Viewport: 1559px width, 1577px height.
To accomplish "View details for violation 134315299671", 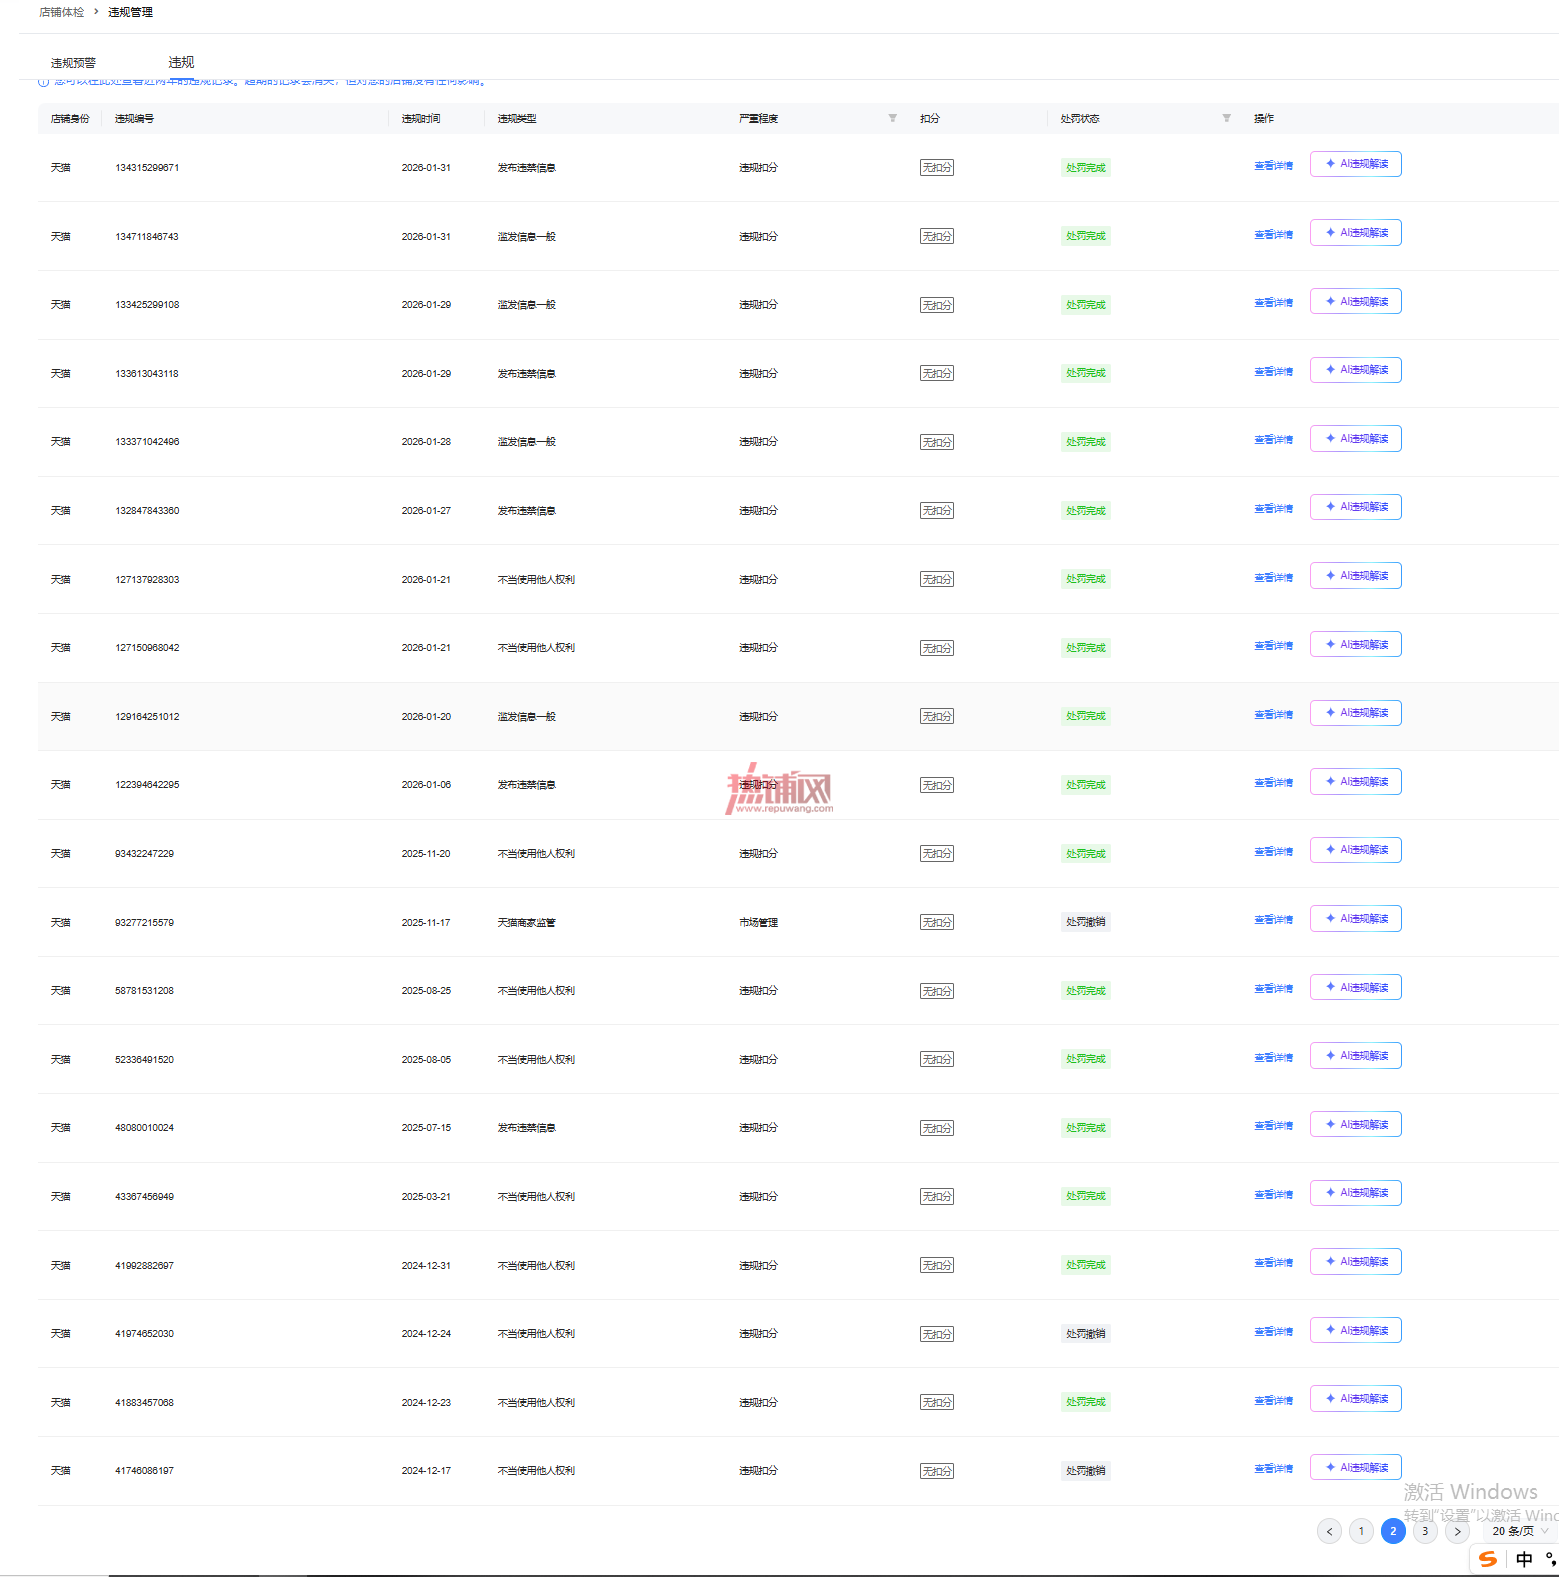I will (x=1273, y=166).
